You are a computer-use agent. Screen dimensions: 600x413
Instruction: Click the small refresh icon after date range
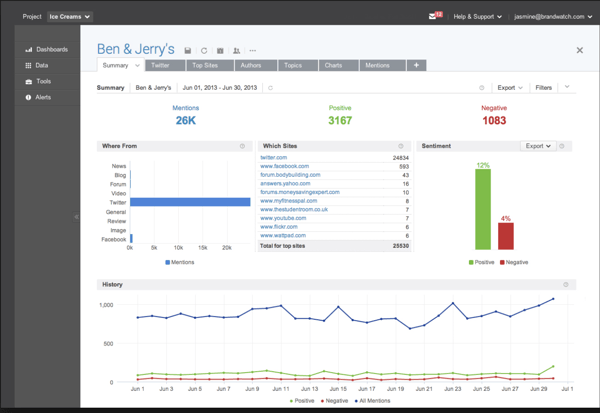pyautogui.click(x=270, y=88)
